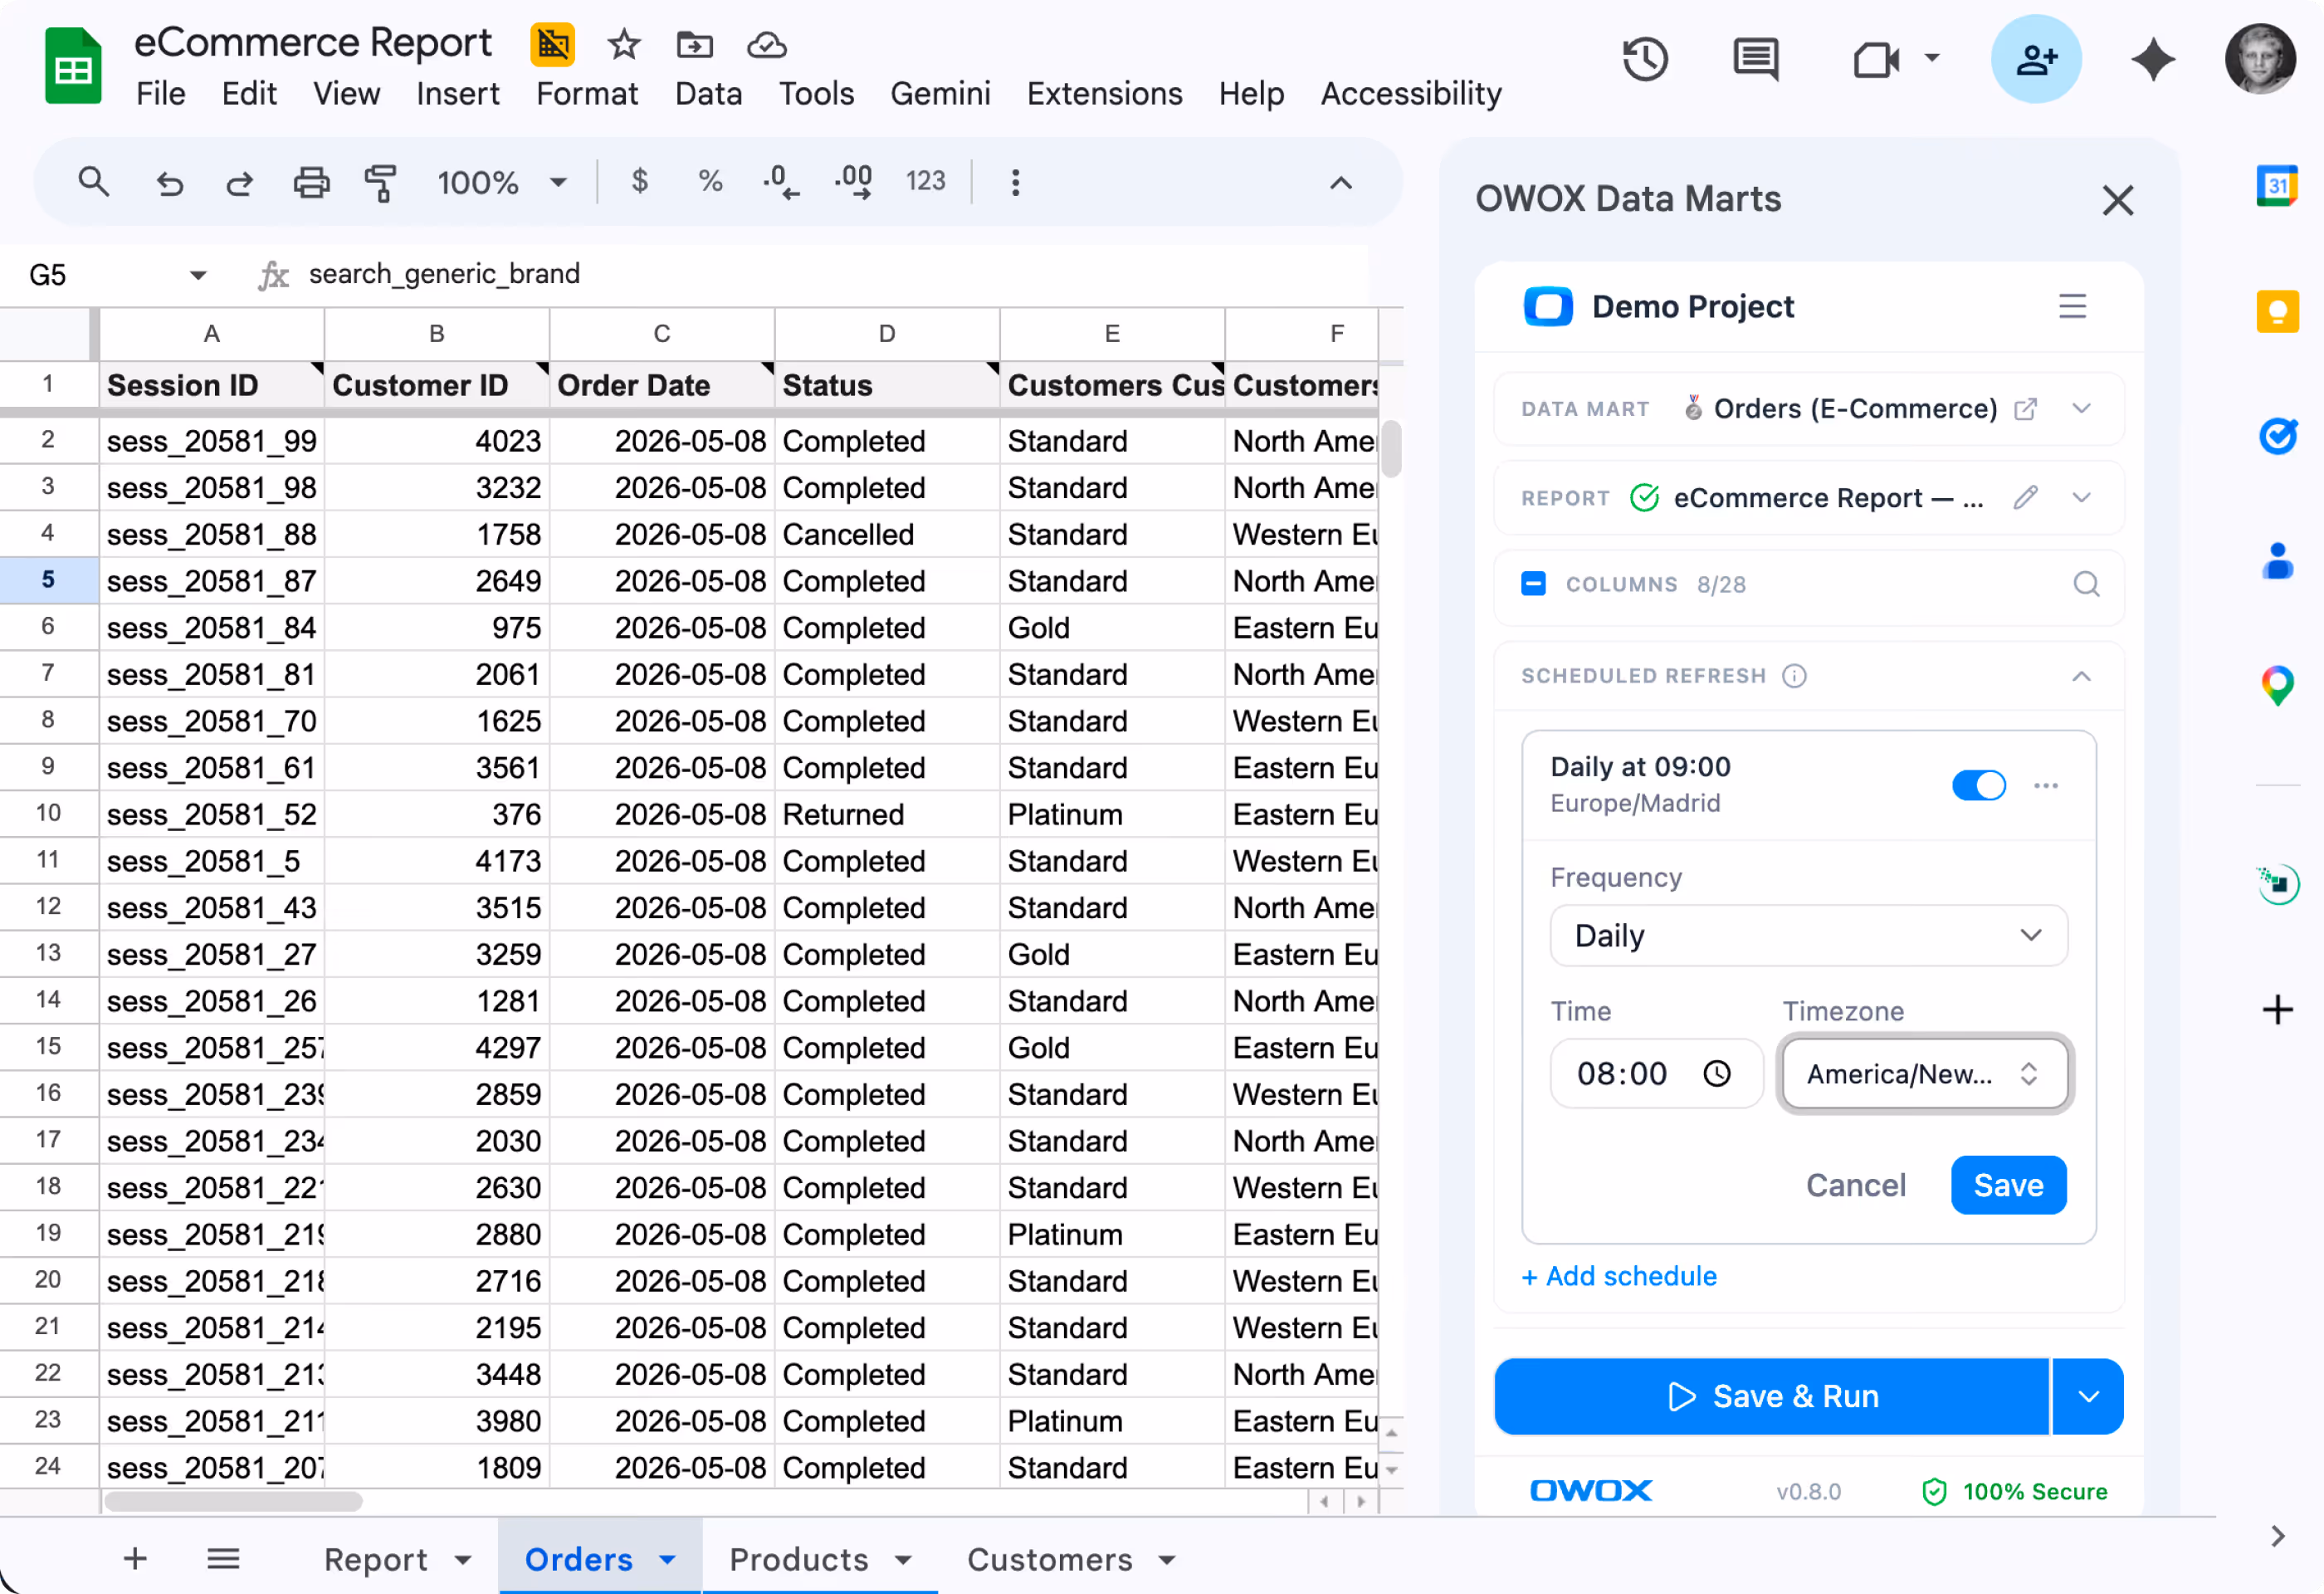2324x1594 pixels.
Task: Check cloud save status icon
Action: pos(766,45)
